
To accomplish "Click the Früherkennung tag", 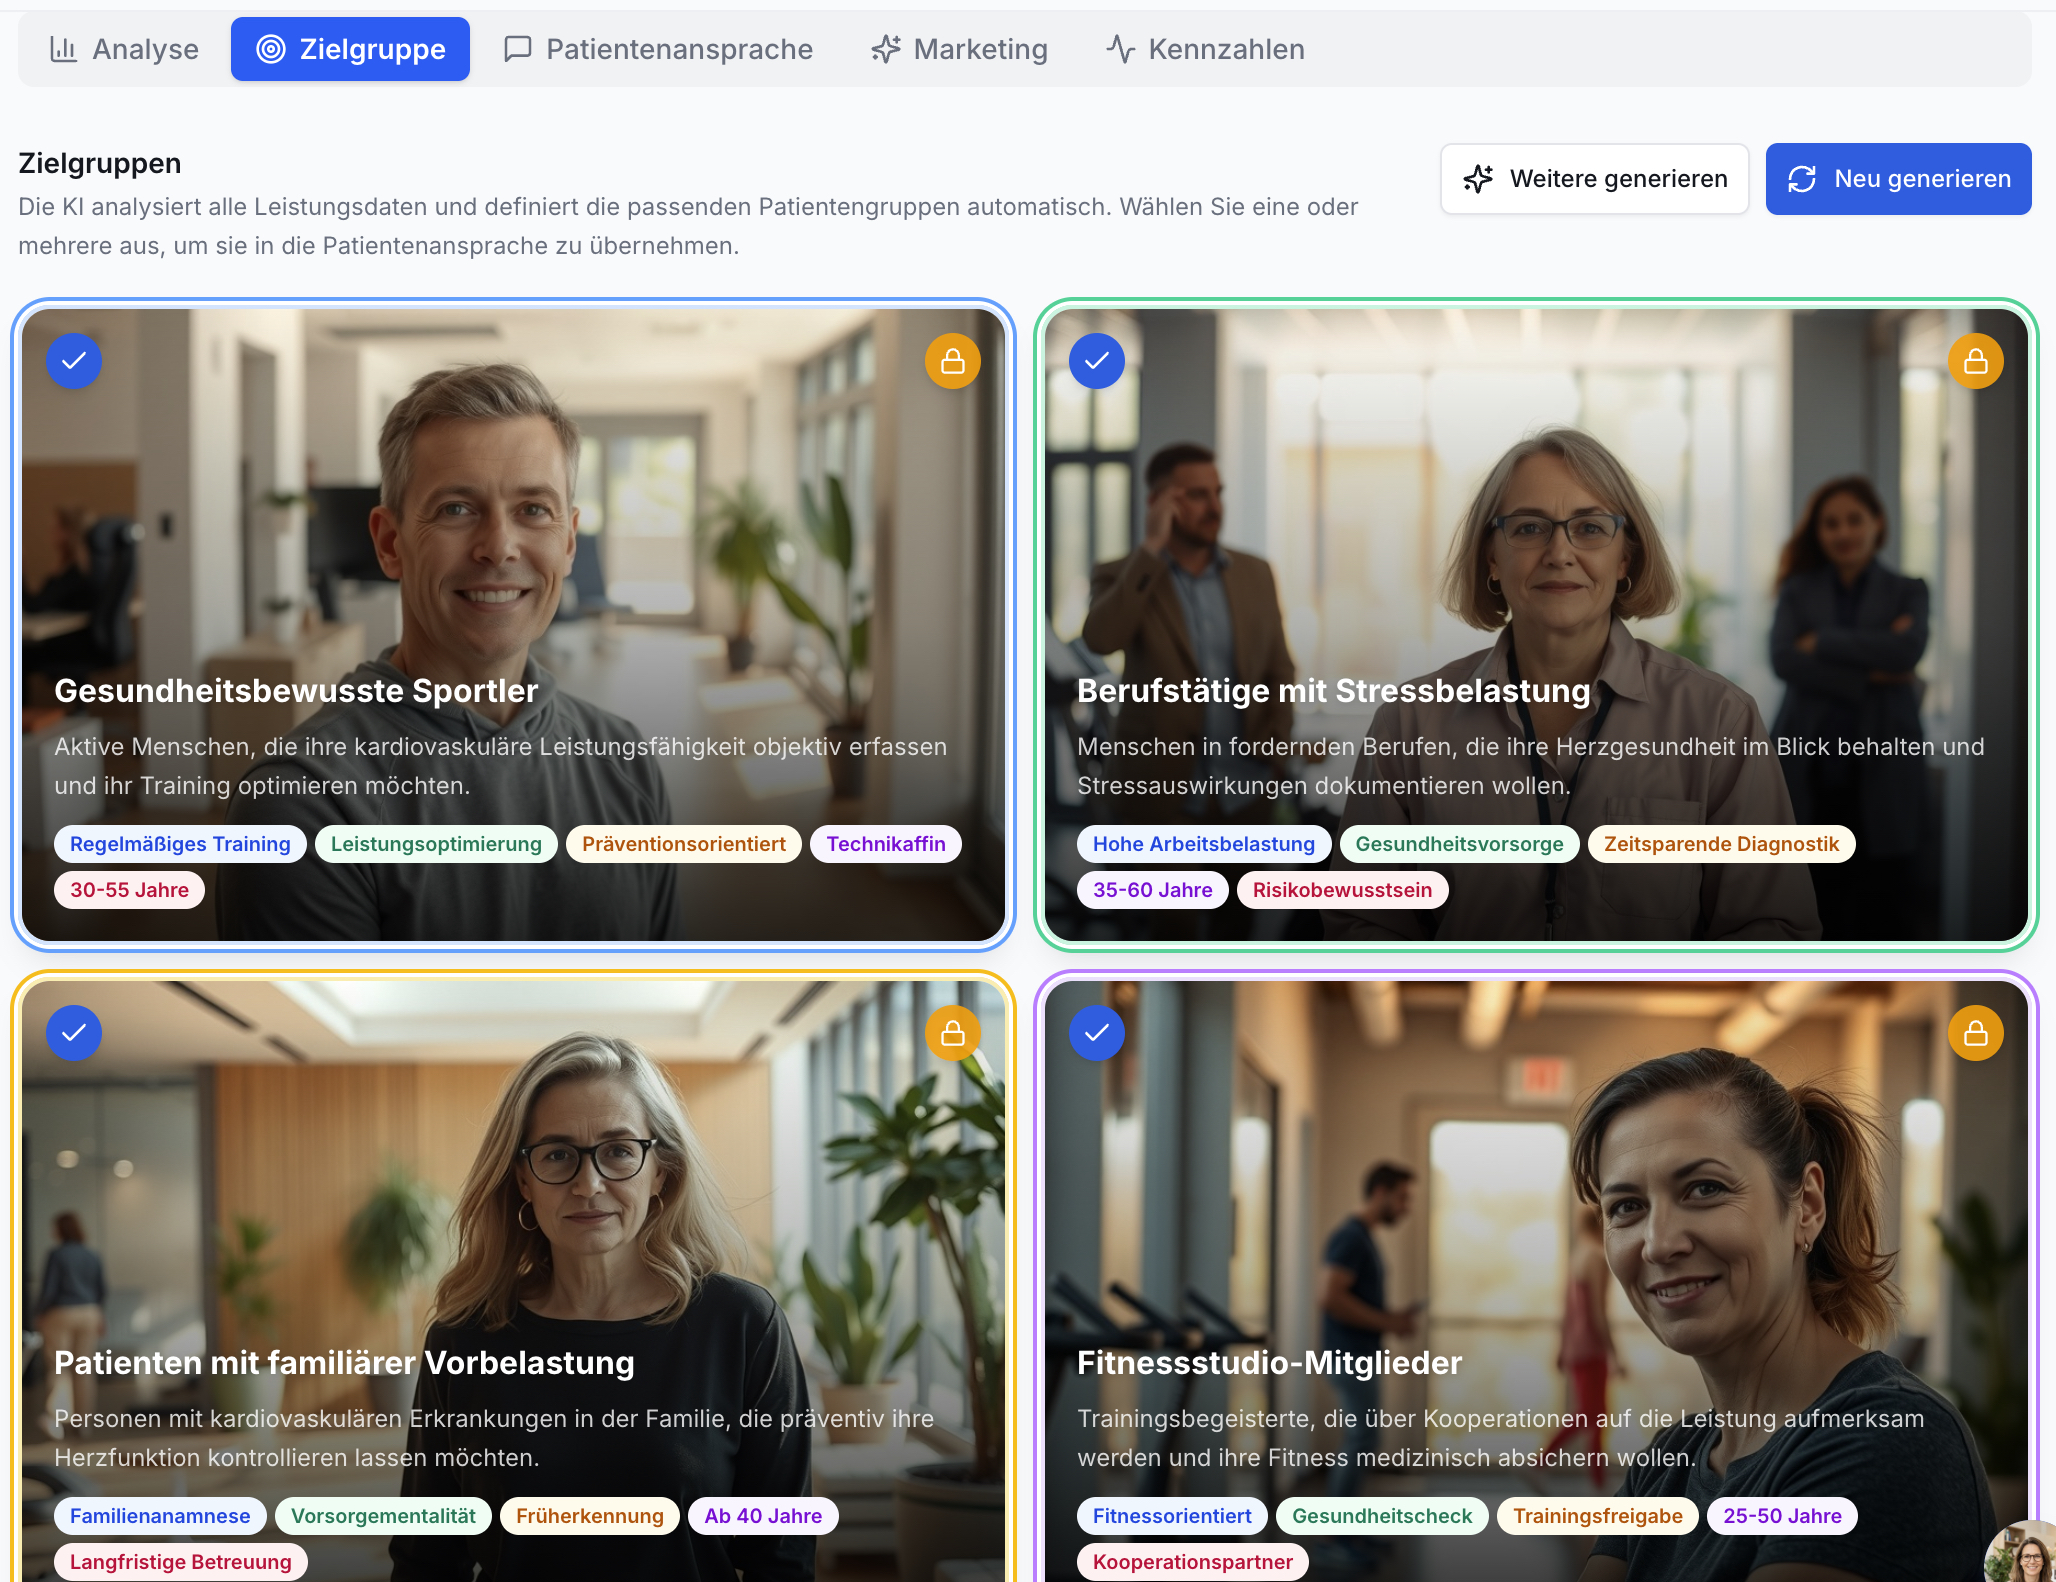I will (590, 1516).
